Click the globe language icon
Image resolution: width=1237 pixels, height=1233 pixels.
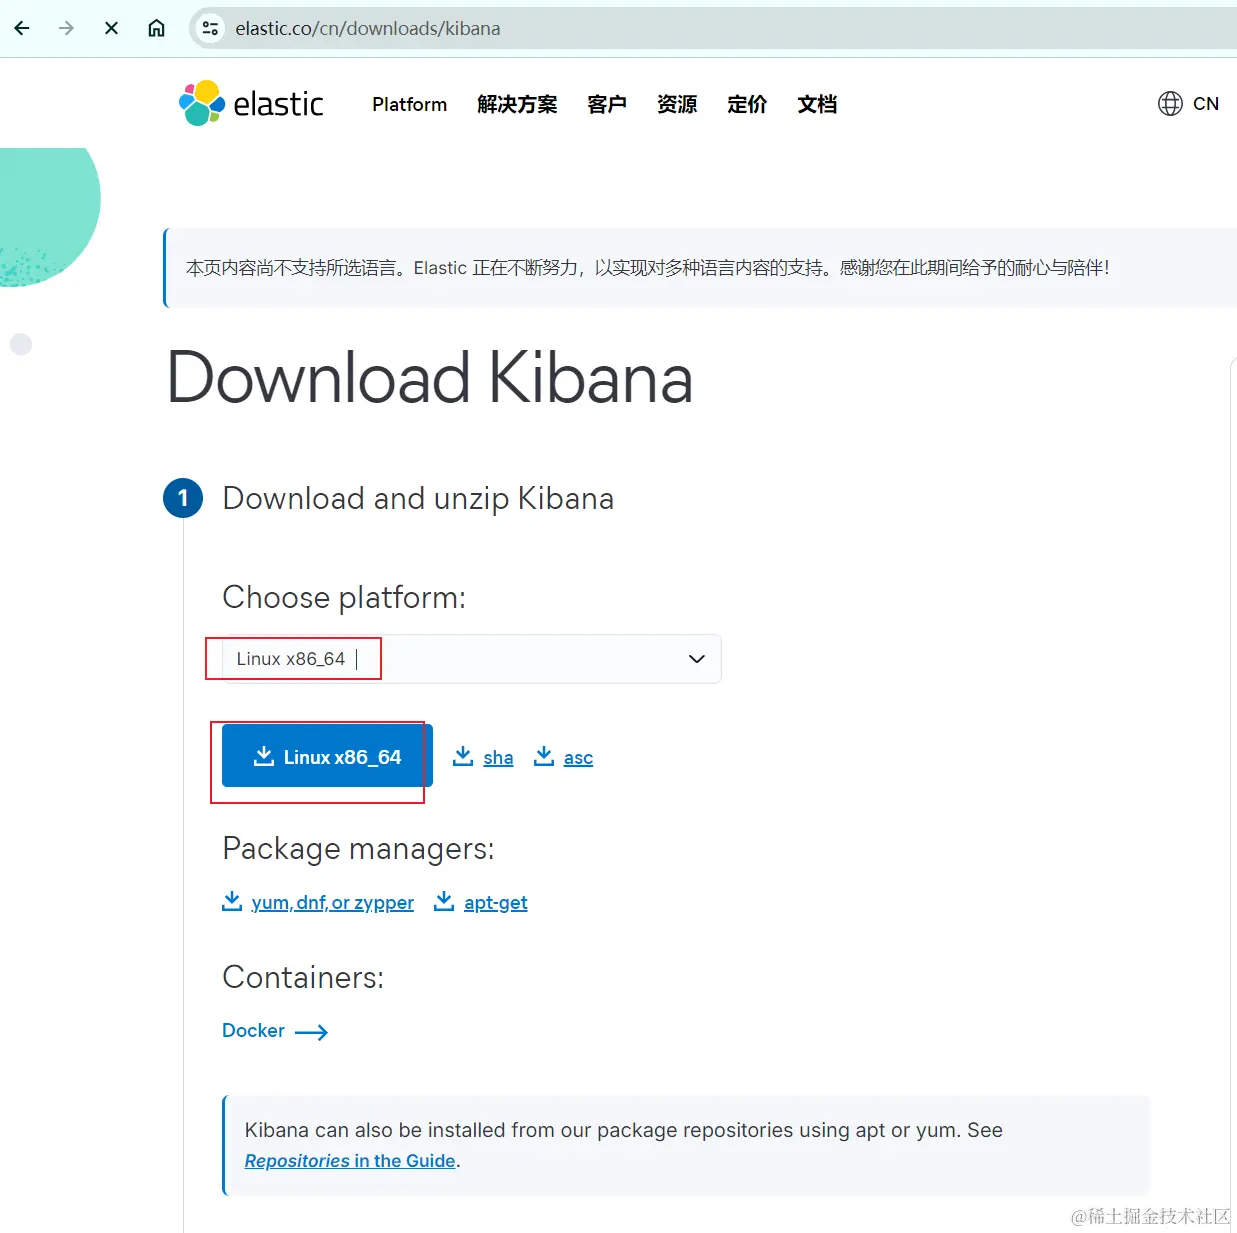pyautogui.click(x=1170, y=103)
